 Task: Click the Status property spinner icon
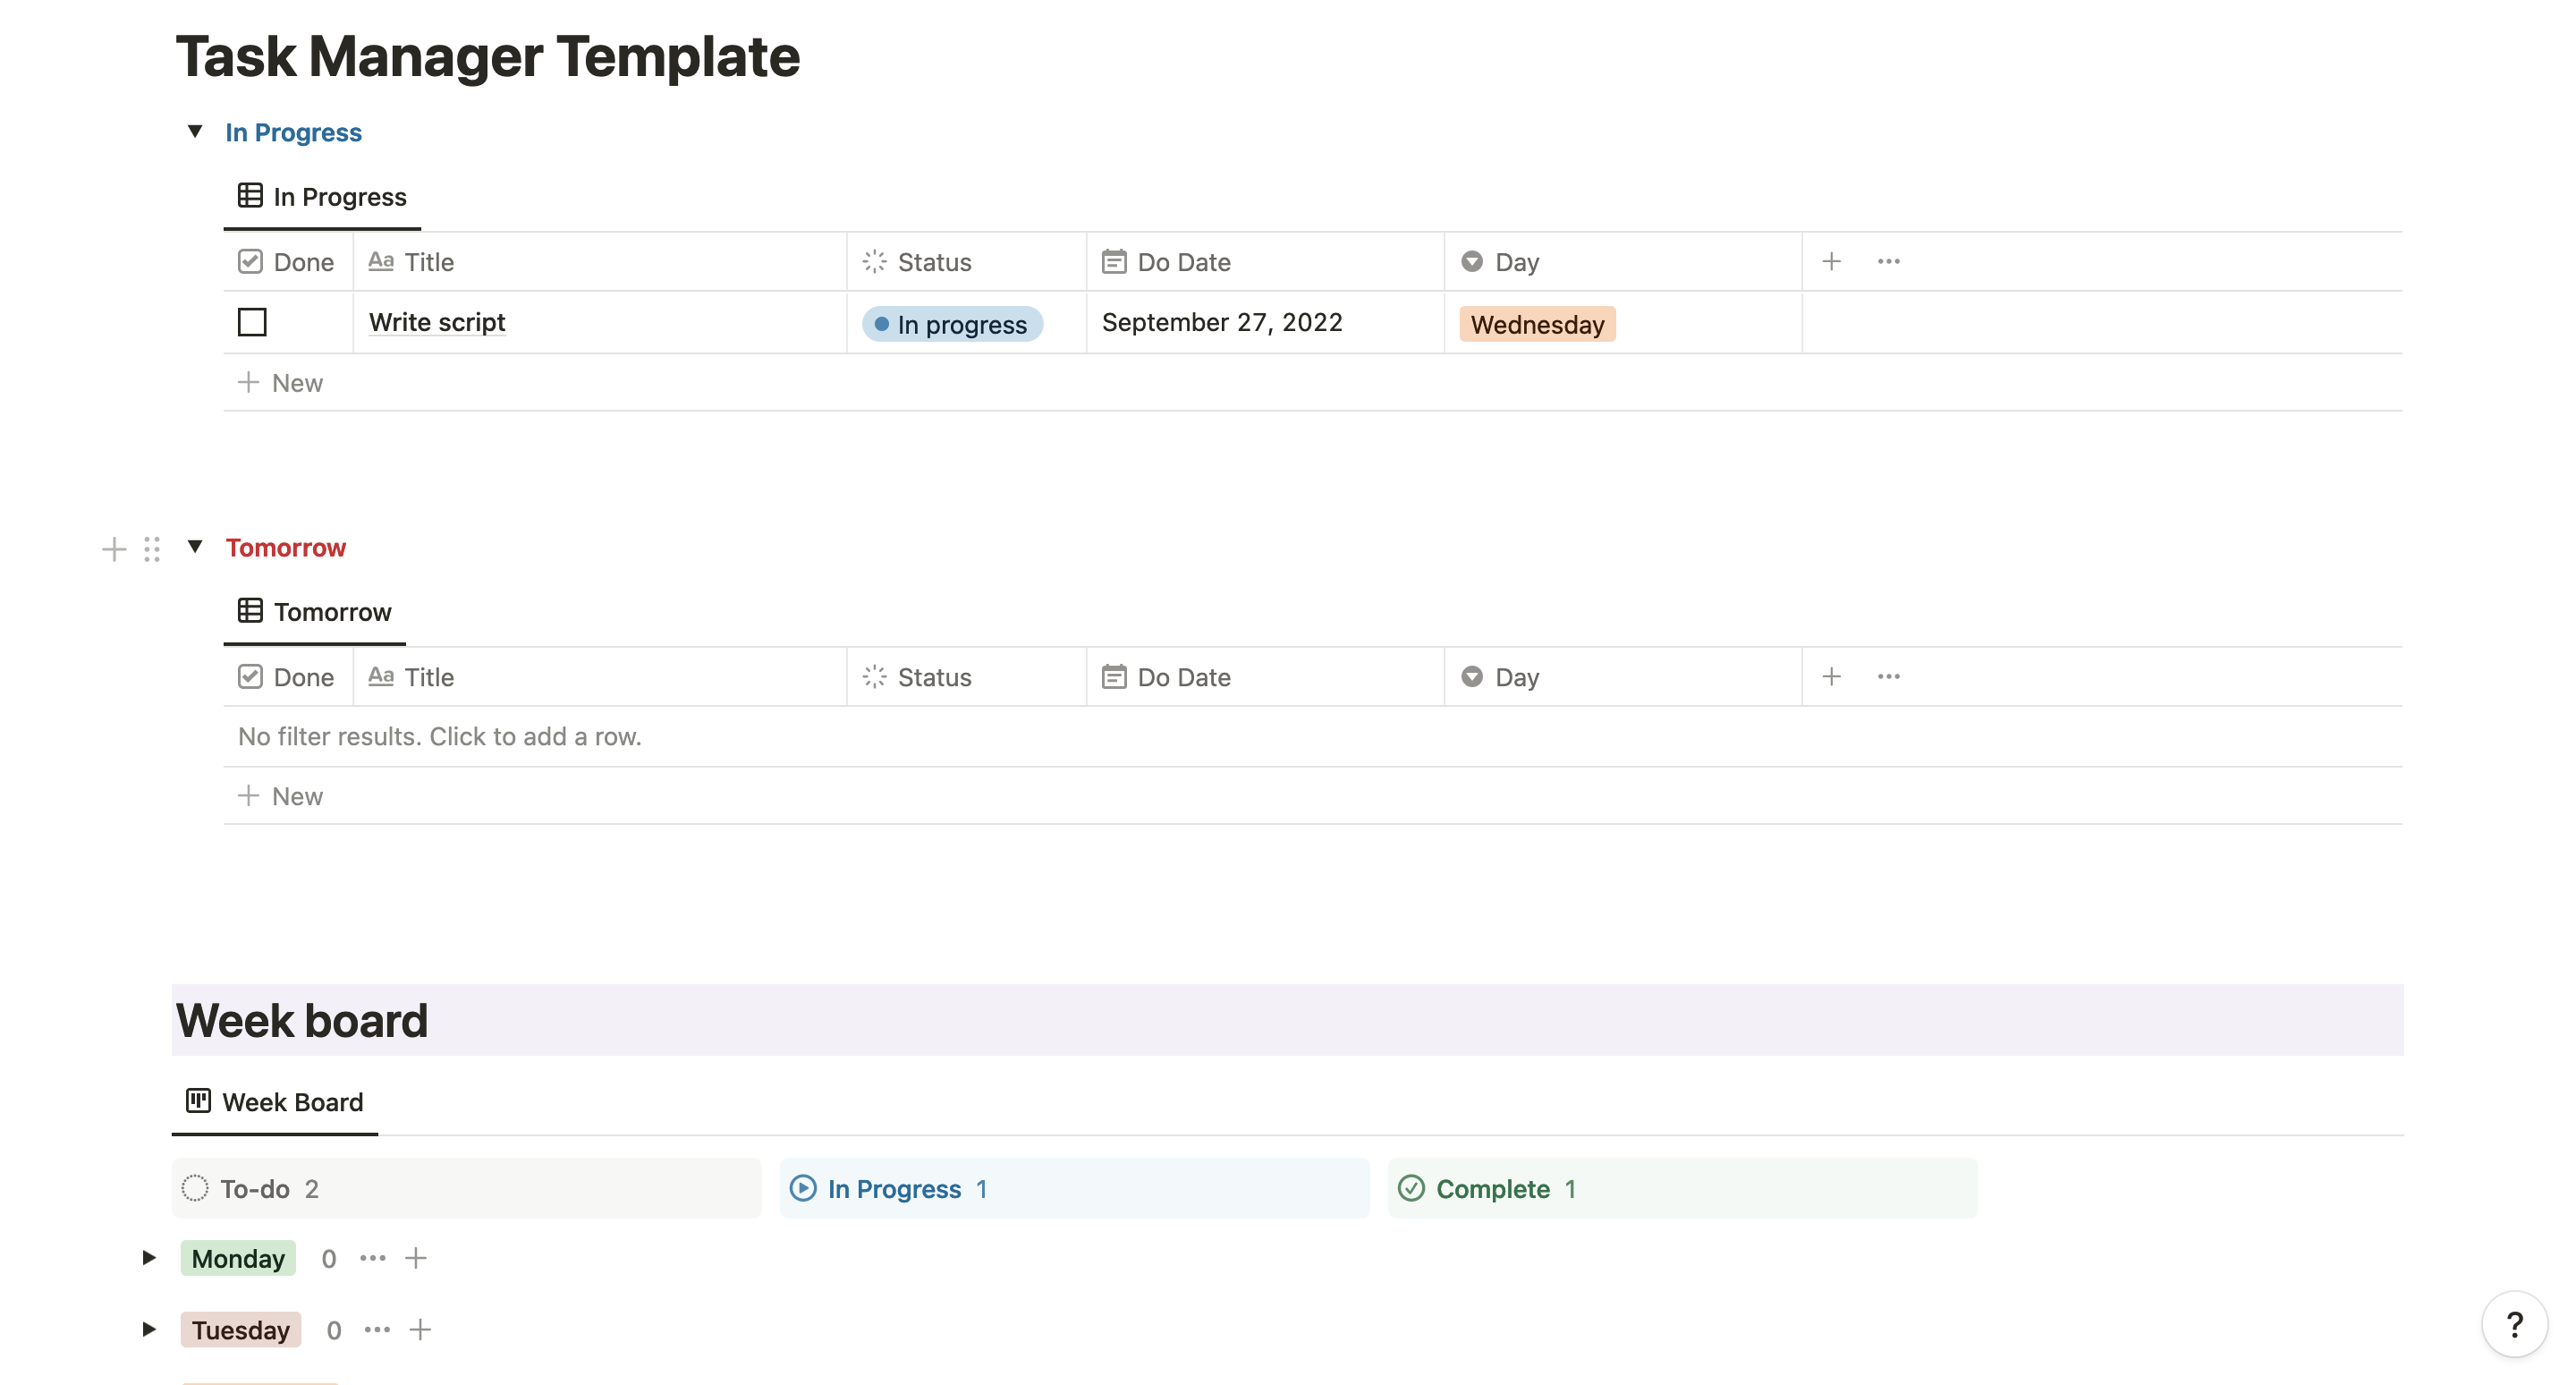[874, 261]
